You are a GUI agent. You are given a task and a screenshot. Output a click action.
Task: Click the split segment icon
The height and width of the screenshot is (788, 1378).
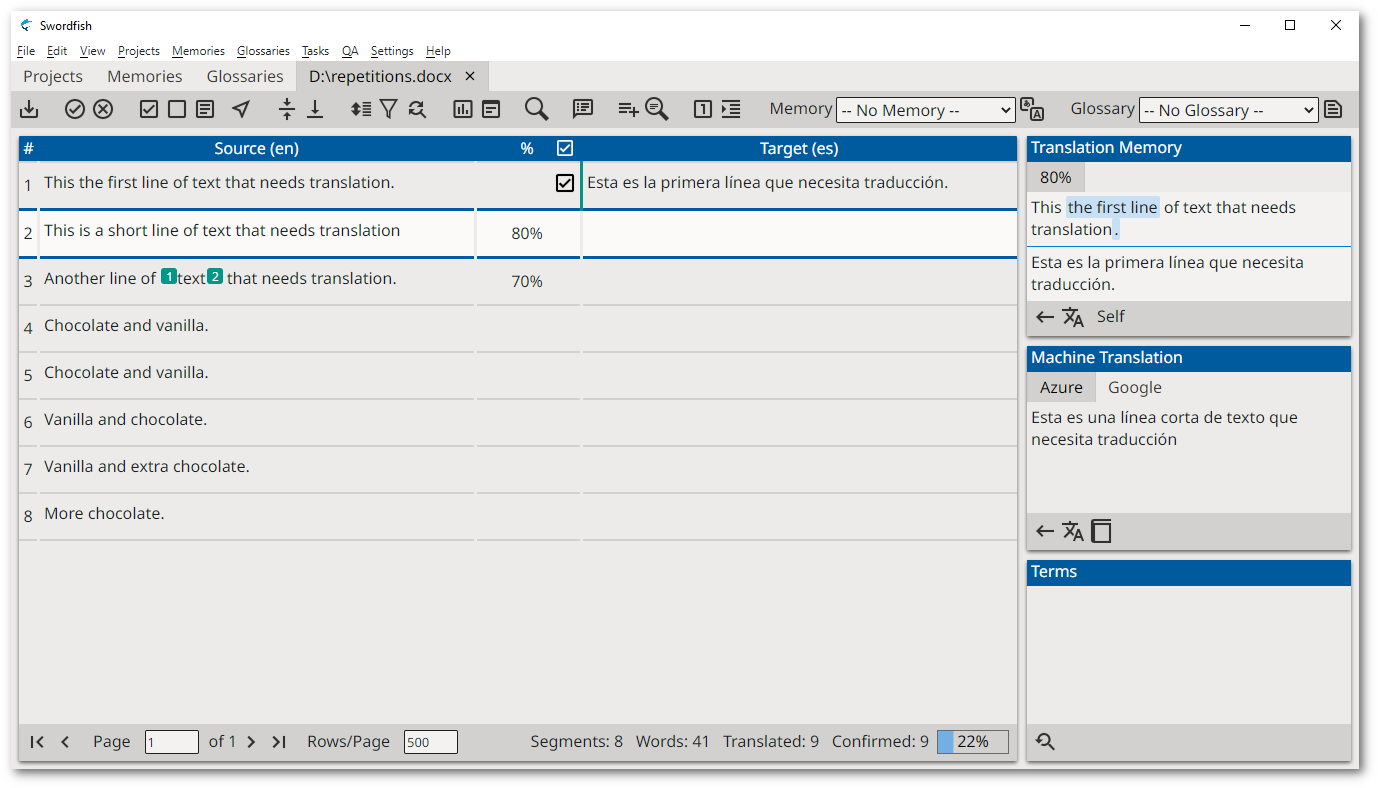[x=287, y=110]
